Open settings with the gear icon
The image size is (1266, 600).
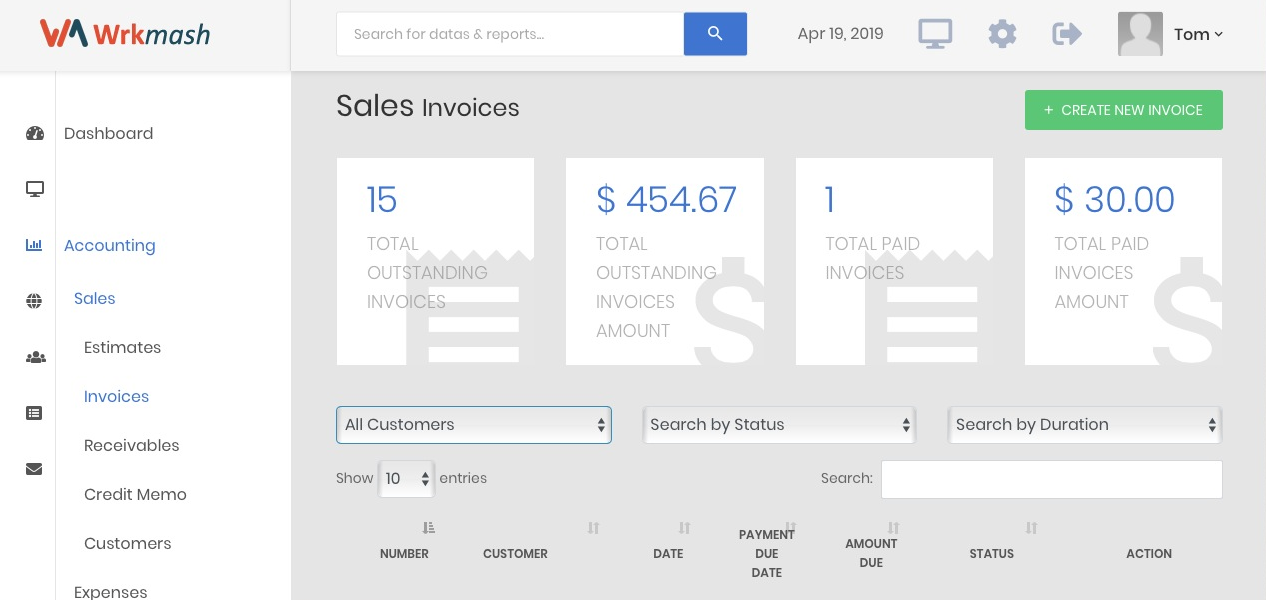[1002, 33]
